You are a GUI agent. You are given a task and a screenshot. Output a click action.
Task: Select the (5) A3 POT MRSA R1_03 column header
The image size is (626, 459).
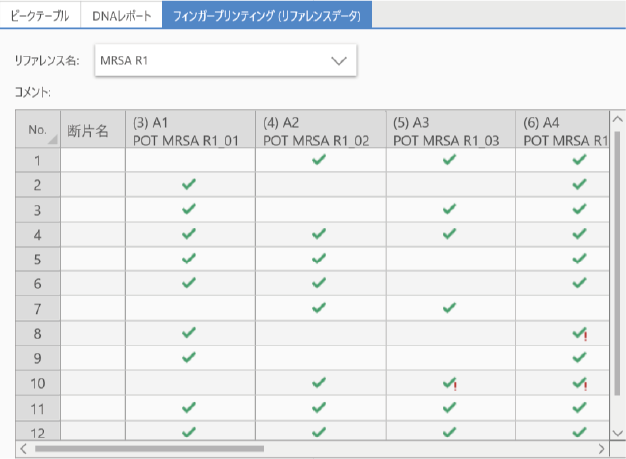pyautogui.click(x=451, y=130)
